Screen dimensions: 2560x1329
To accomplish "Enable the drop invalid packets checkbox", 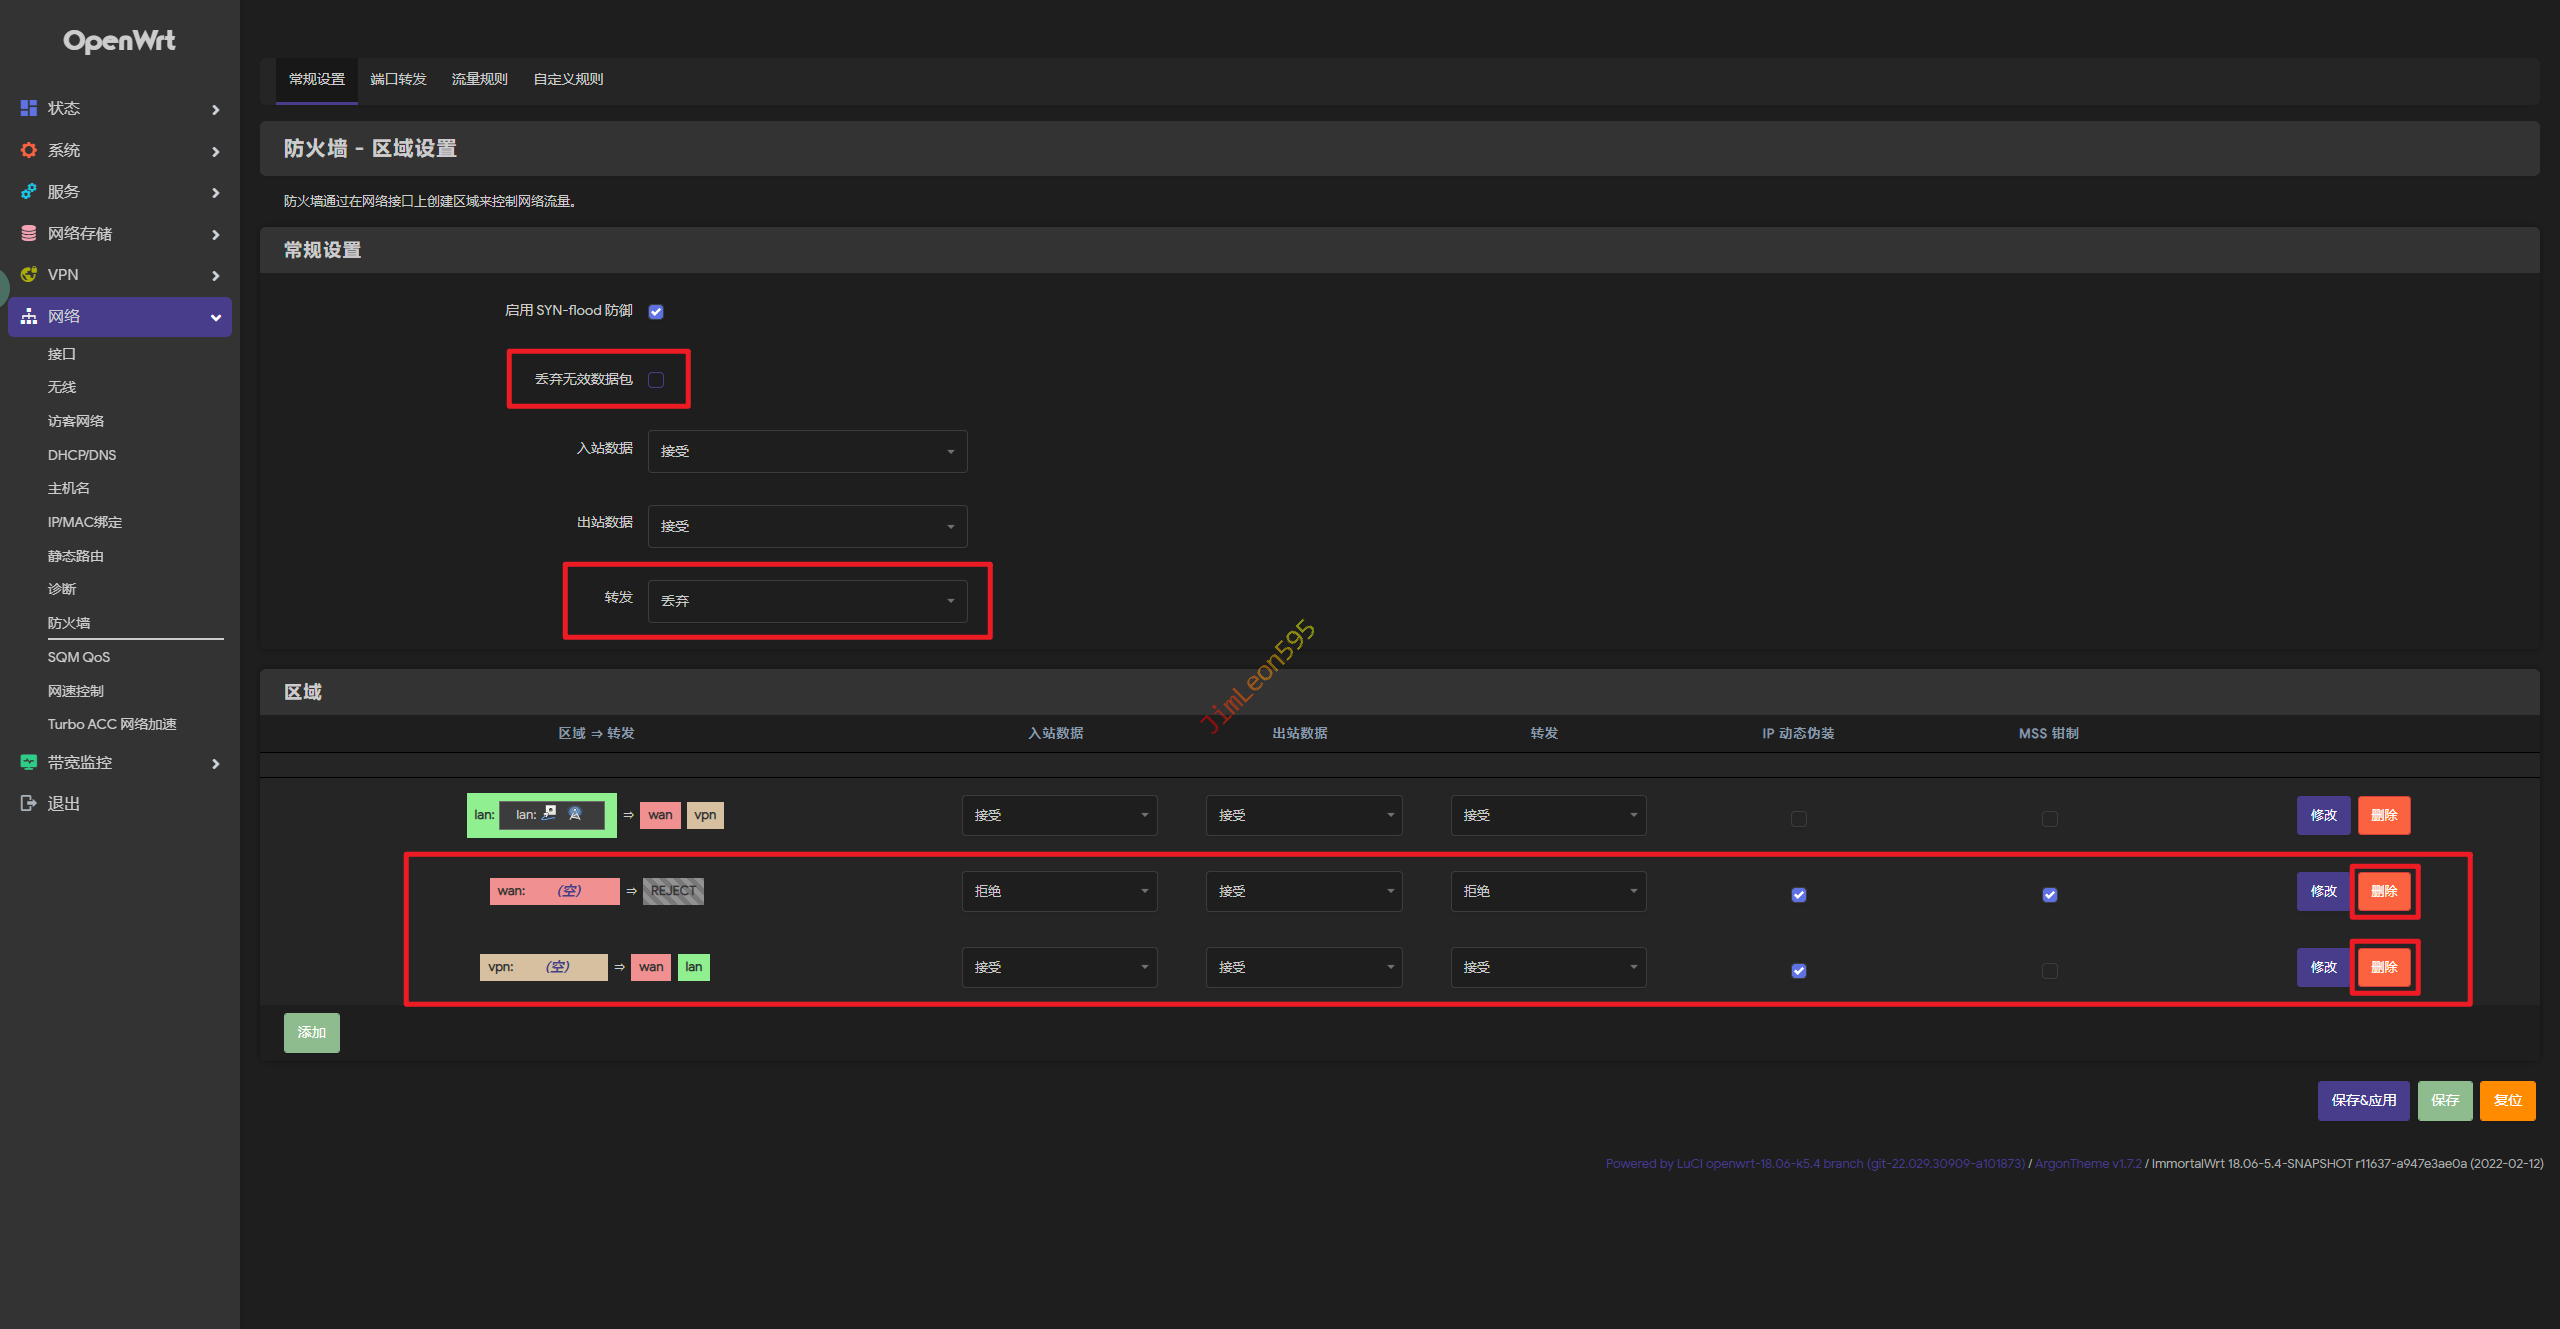I will [656, 380].
